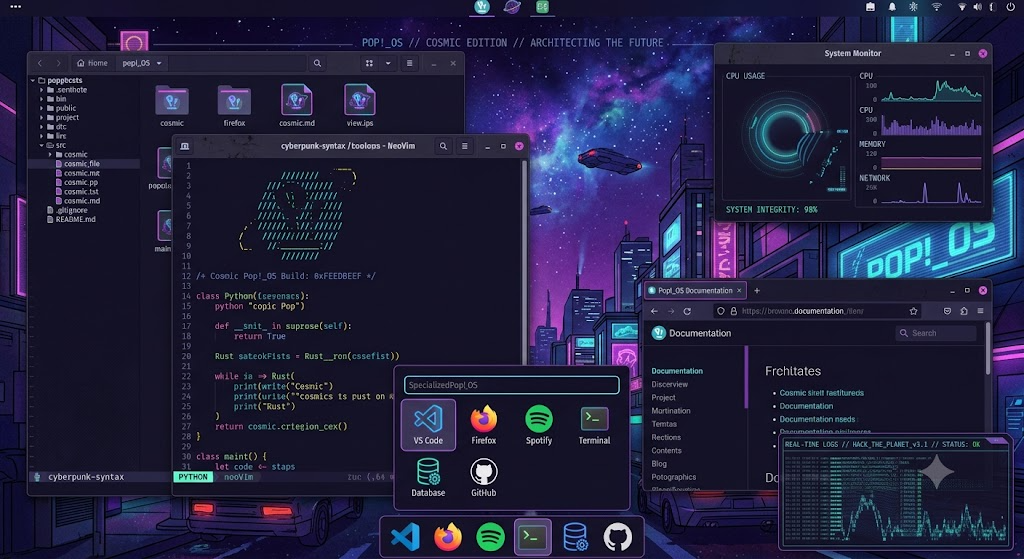The image size is (1024, 559).
Task: Reload the Pop!_OS Documentation page
Action: (687, 311)
